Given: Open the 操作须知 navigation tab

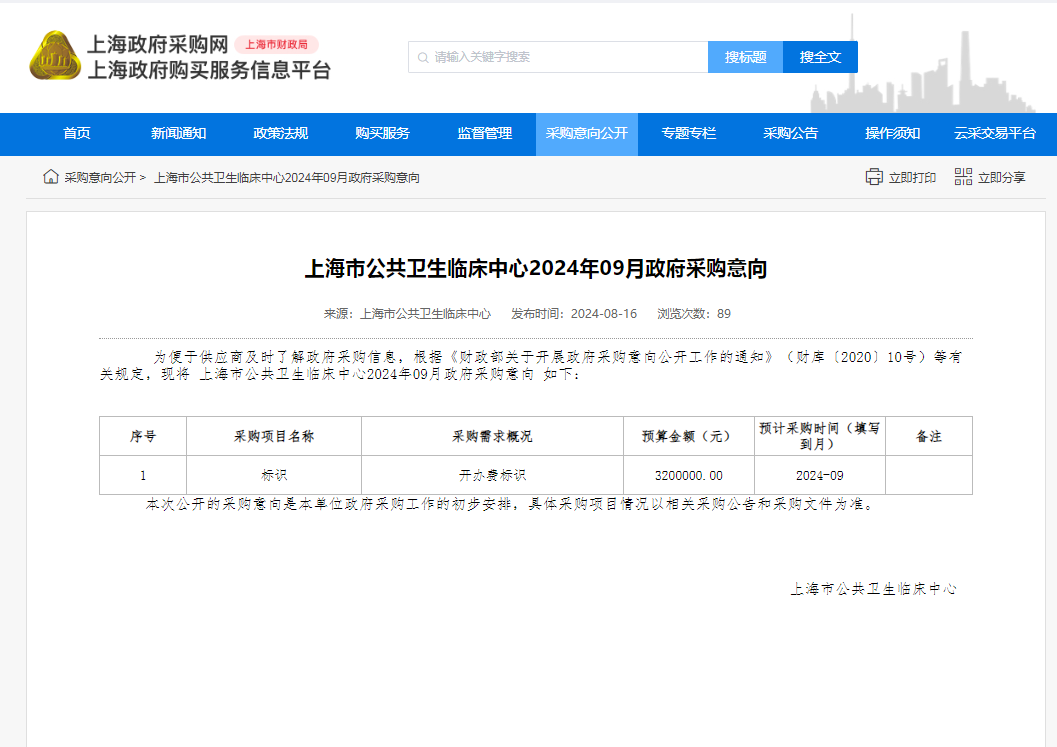Looking at the screenshot, I should 893,133.
